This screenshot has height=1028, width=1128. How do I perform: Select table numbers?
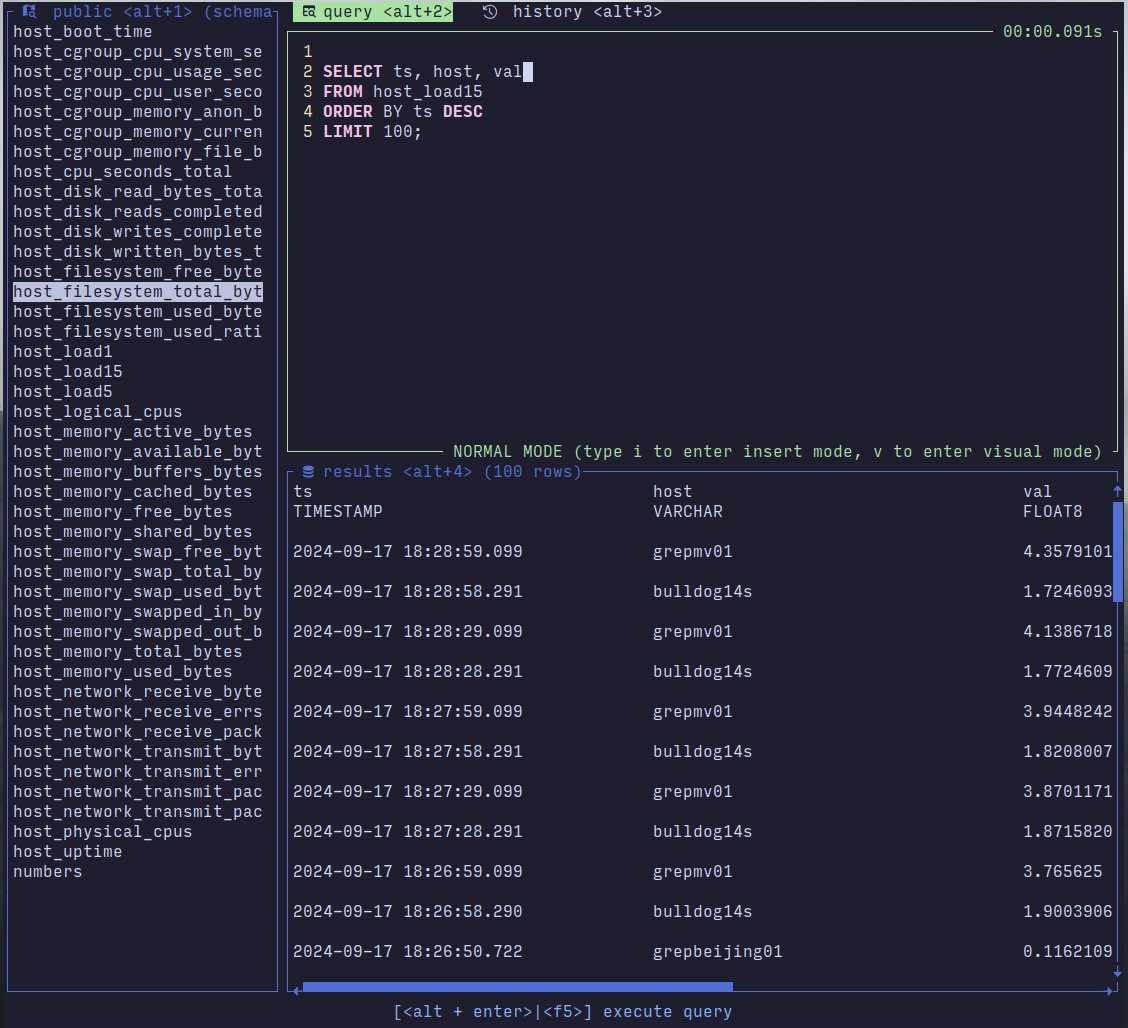(x=47, y=872)
